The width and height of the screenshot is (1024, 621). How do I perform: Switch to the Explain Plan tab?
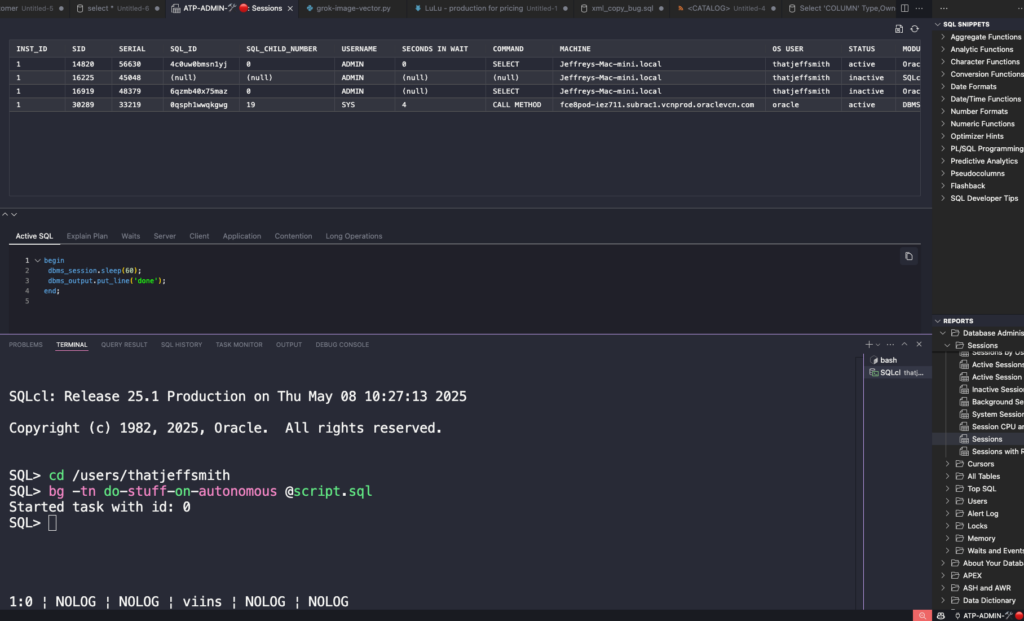[87, 237]
